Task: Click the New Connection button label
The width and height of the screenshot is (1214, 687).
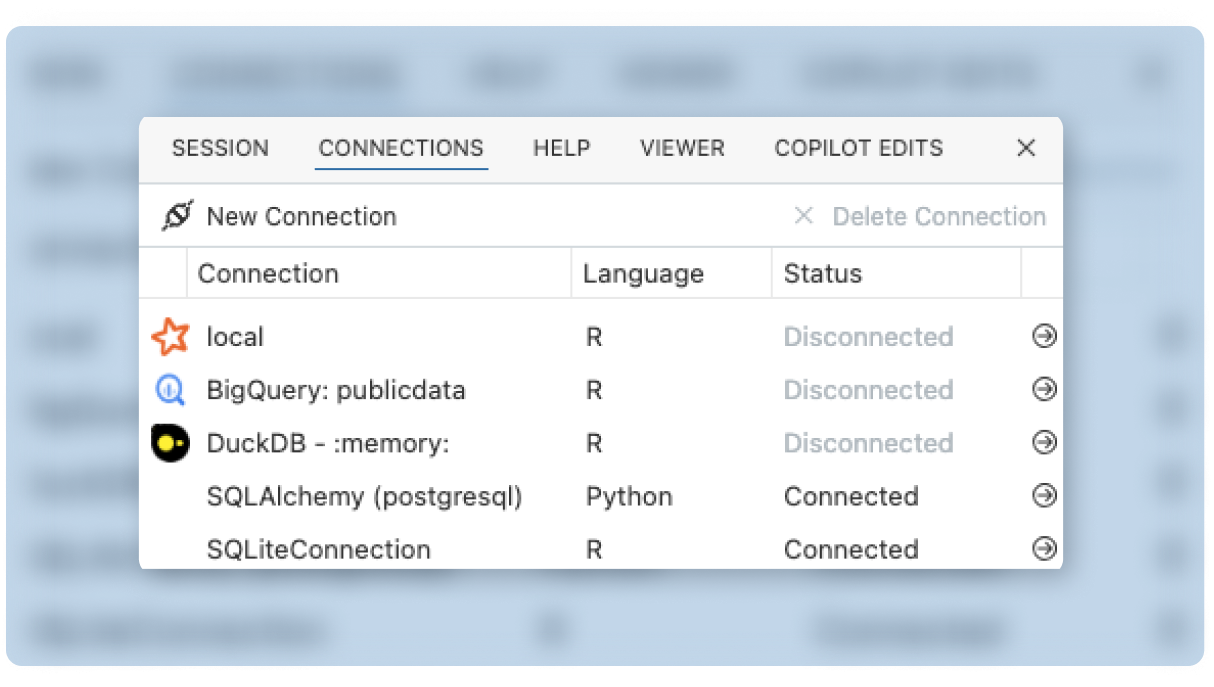Action: coord(302,216)
